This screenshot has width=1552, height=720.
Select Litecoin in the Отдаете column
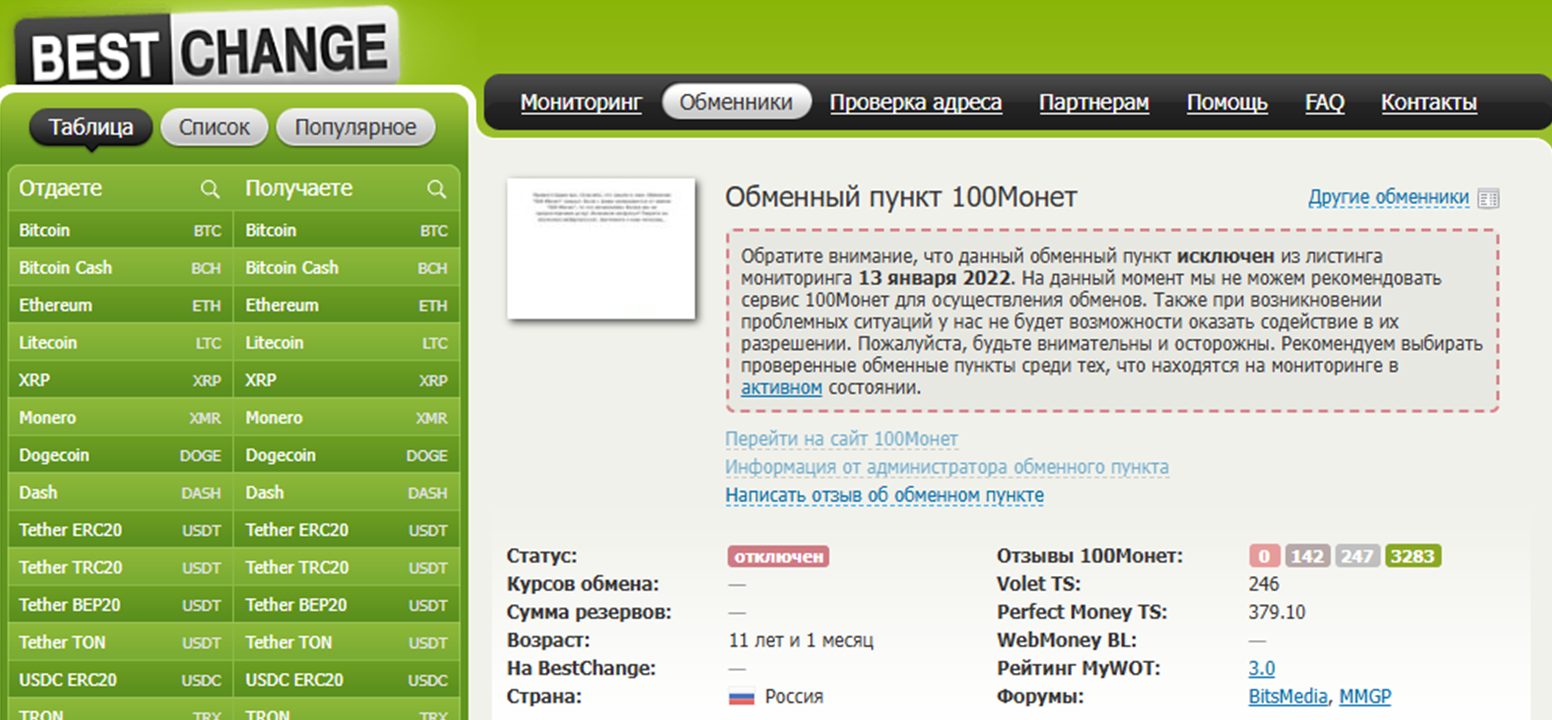[120, 343]
